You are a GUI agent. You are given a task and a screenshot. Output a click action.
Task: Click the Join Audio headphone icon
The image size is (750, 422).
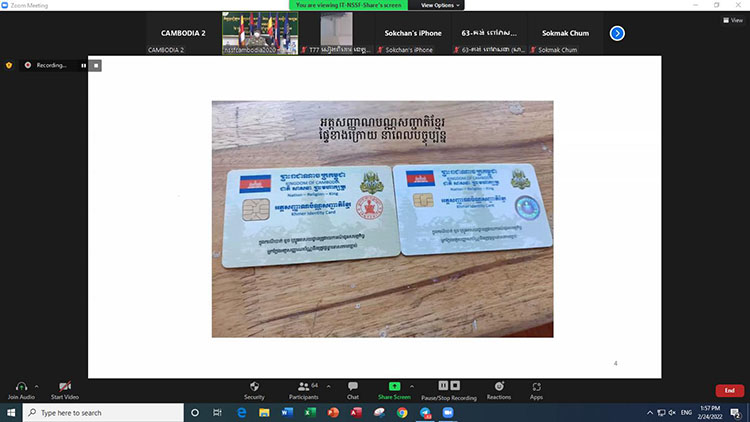[x=19, y=386]
